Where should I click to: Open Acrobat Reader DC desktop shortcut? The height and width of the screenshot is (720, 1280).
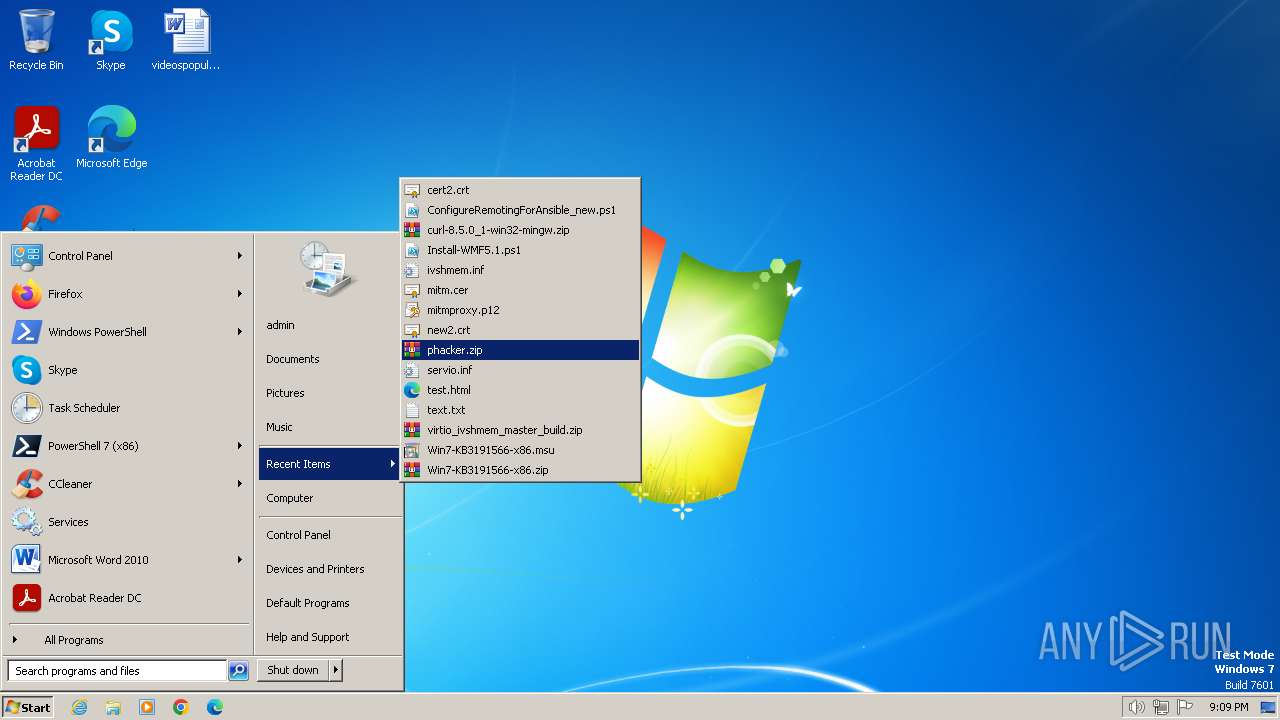tap(36, 144)
